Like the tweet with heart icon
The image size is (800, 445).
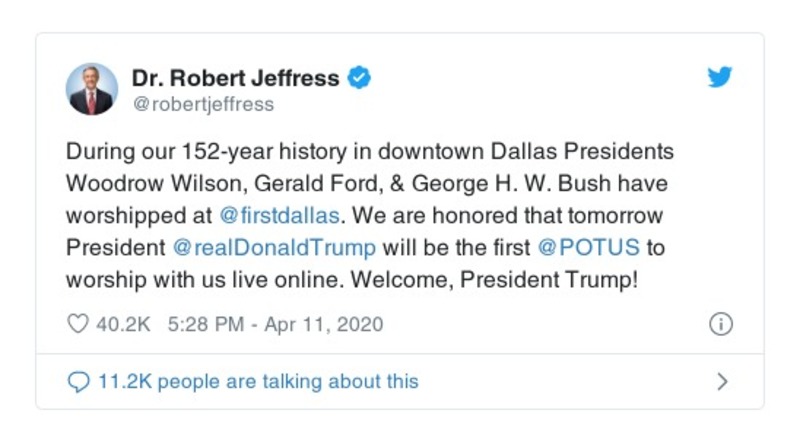tap(77, 325)
